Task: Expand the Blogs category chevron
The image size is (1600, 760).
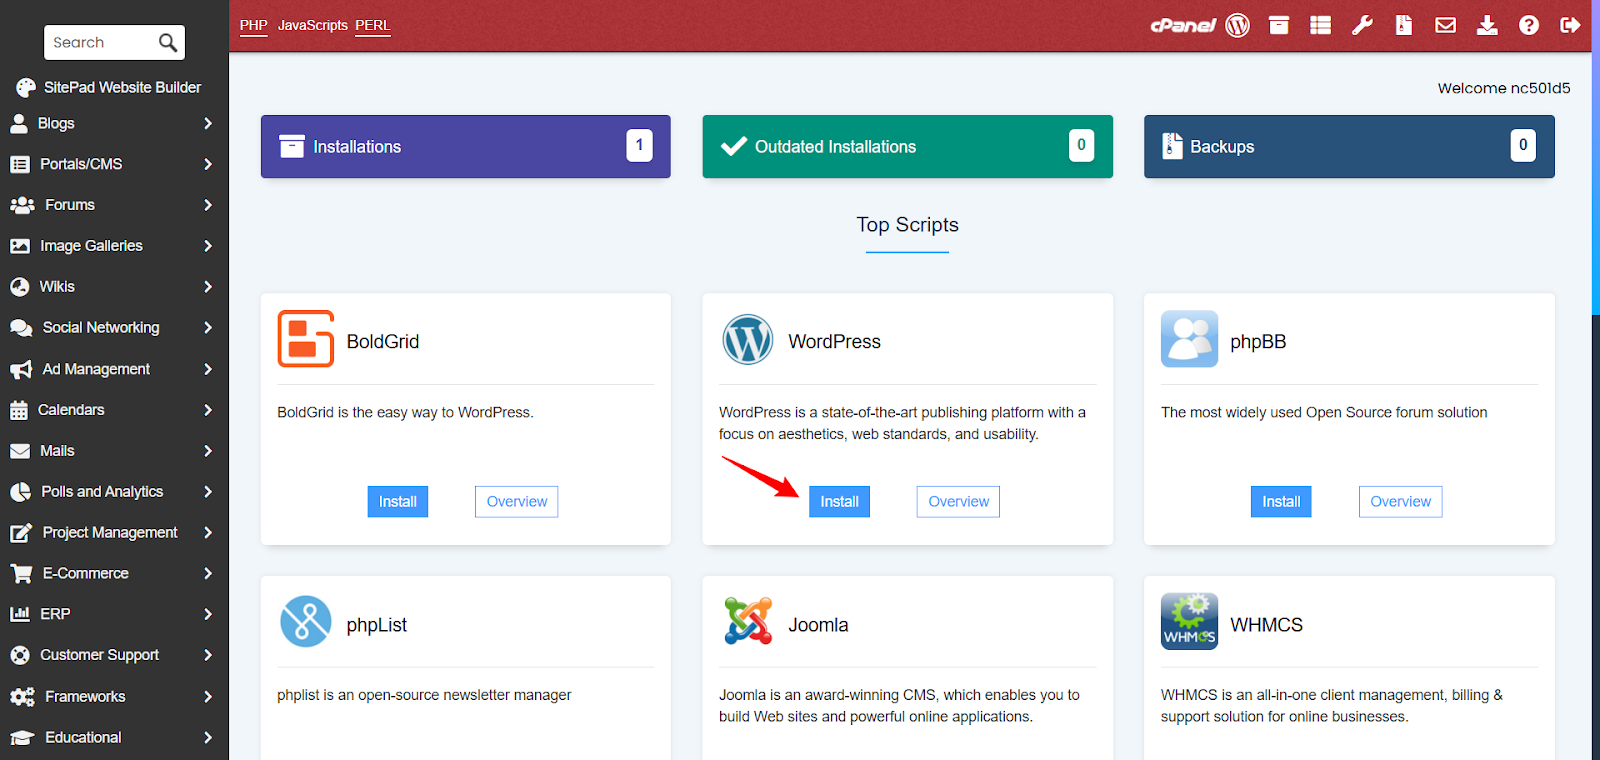Action: tap(208, 123)
